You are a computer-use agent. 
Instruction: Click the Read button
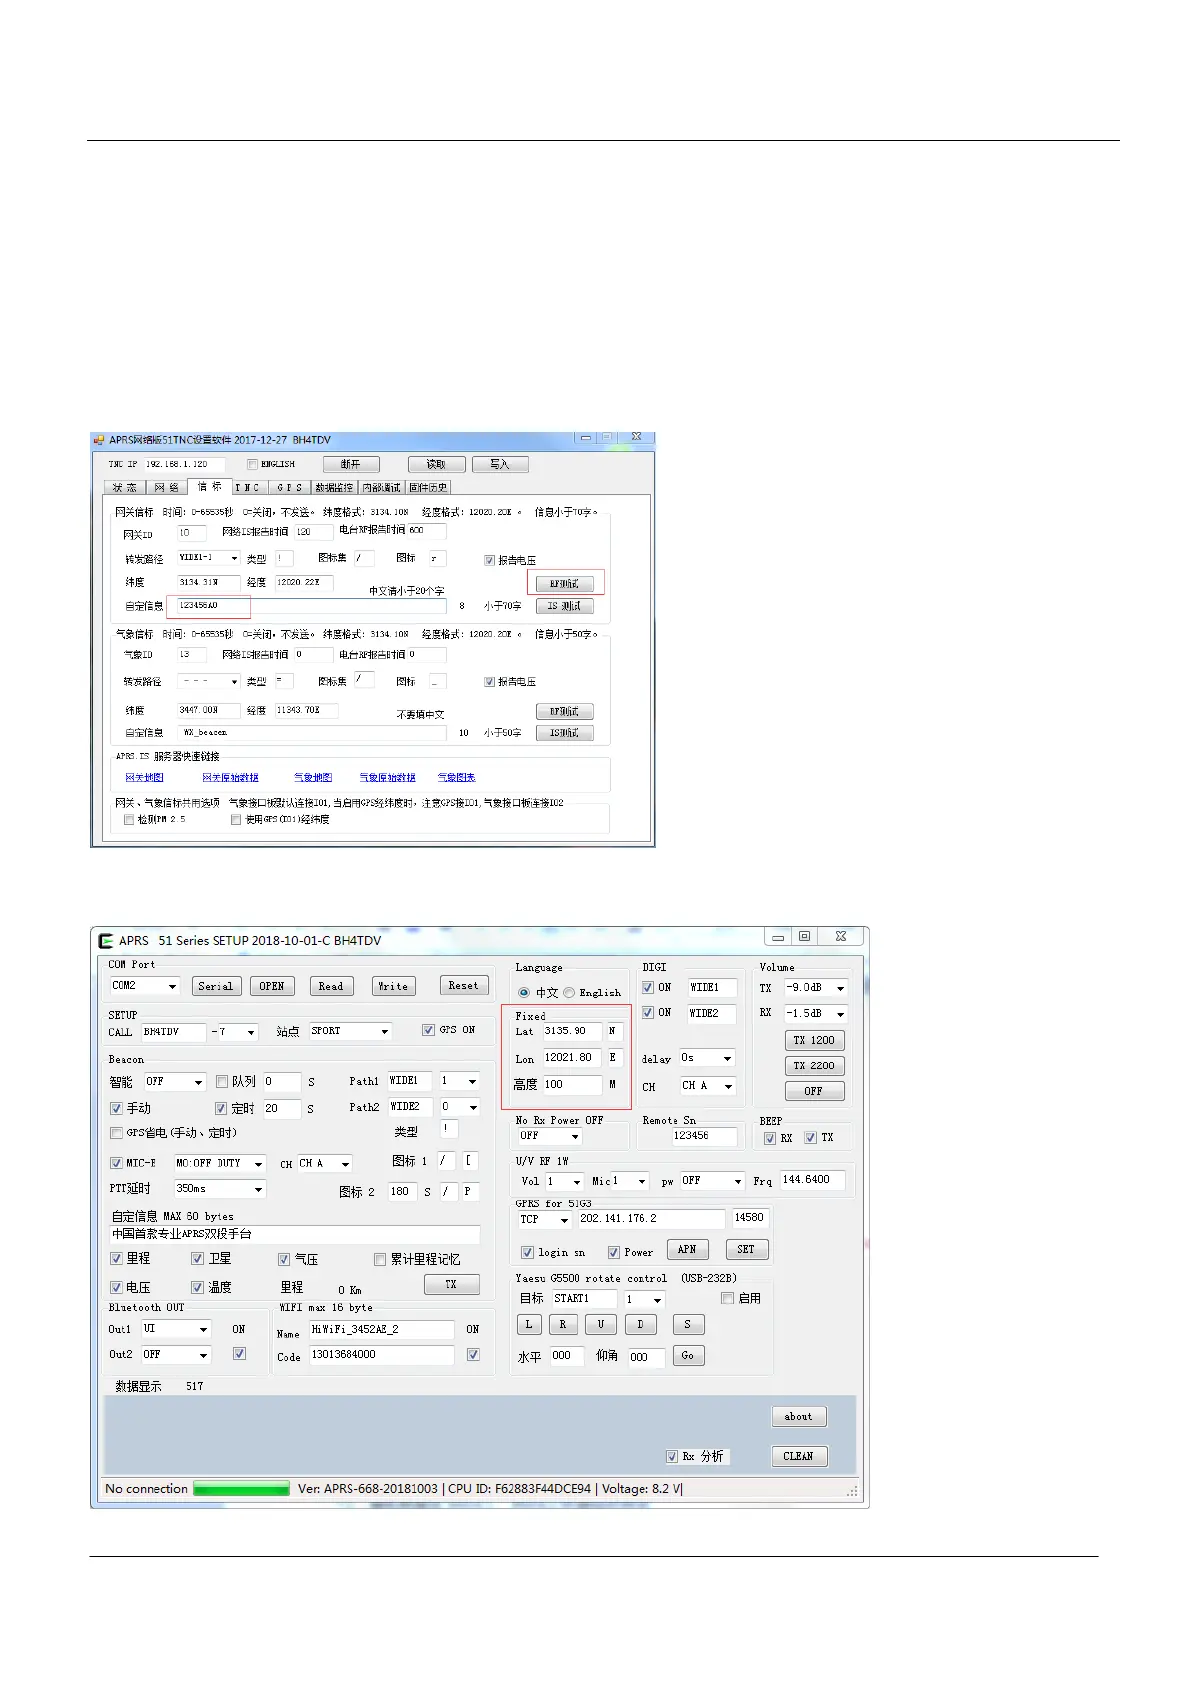point(331,986)
